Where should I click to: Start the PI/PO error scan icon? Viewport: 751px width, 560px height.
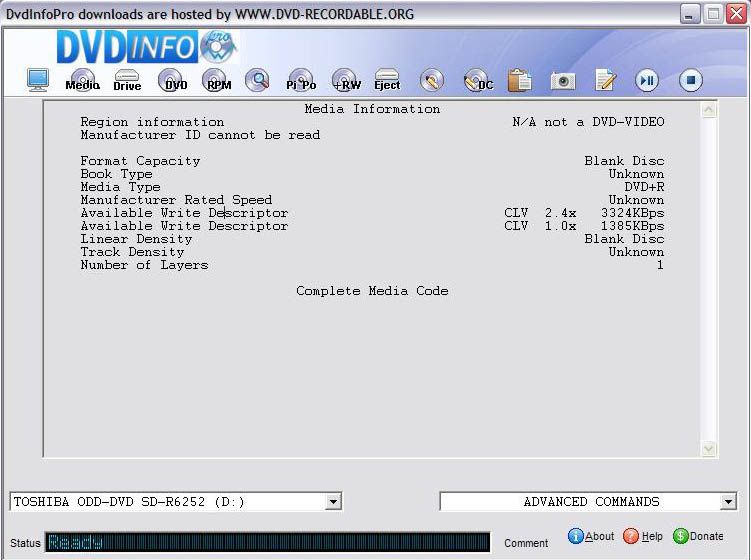(300, 81)
